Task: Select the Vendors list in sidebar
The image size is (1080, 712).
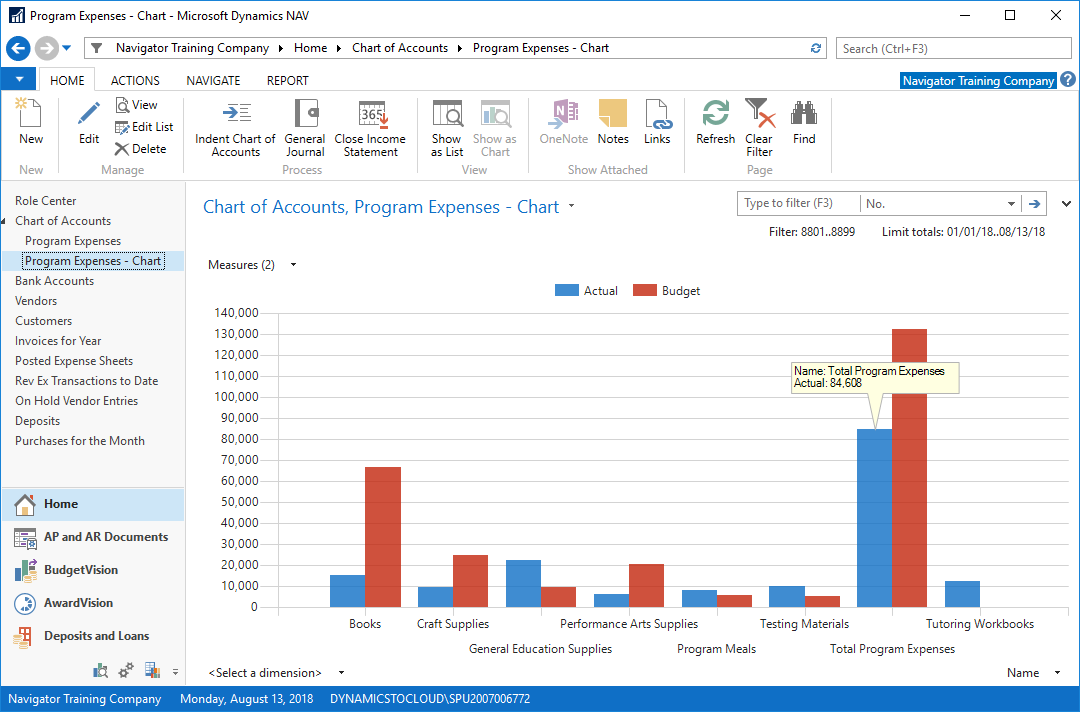Action: click(x=36, y=301)
